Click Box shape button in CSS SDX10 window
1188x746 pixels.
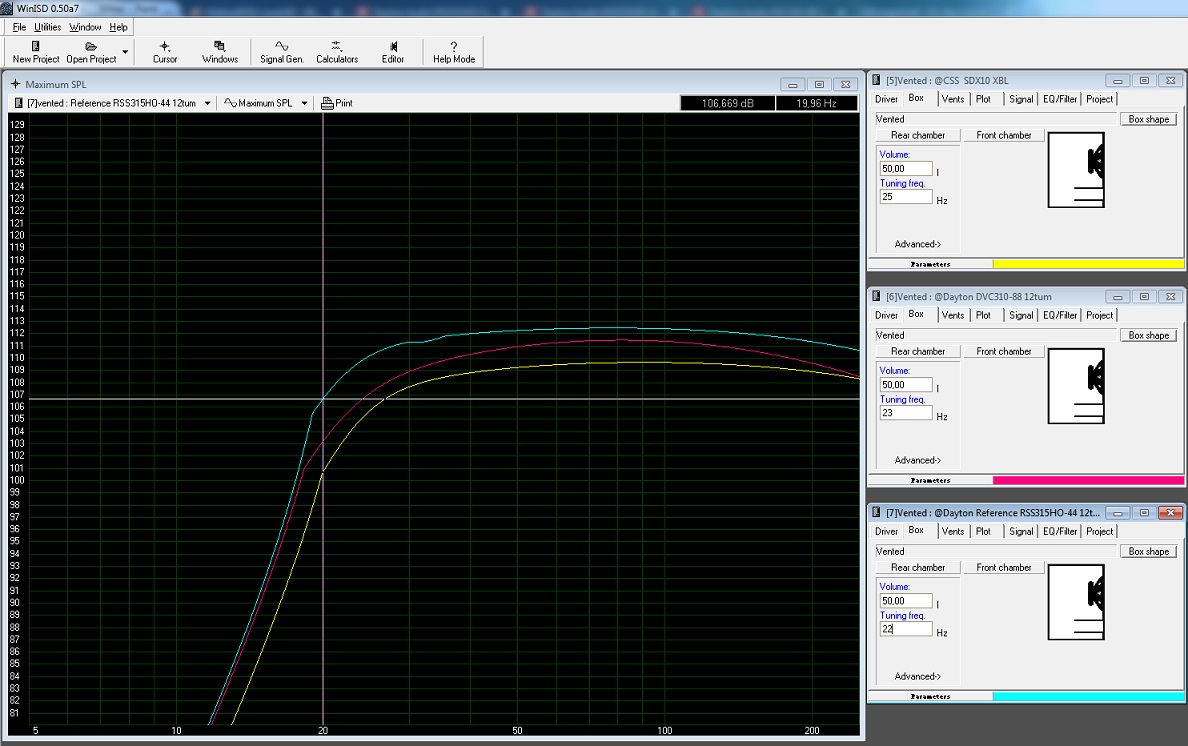point(1148,119)
